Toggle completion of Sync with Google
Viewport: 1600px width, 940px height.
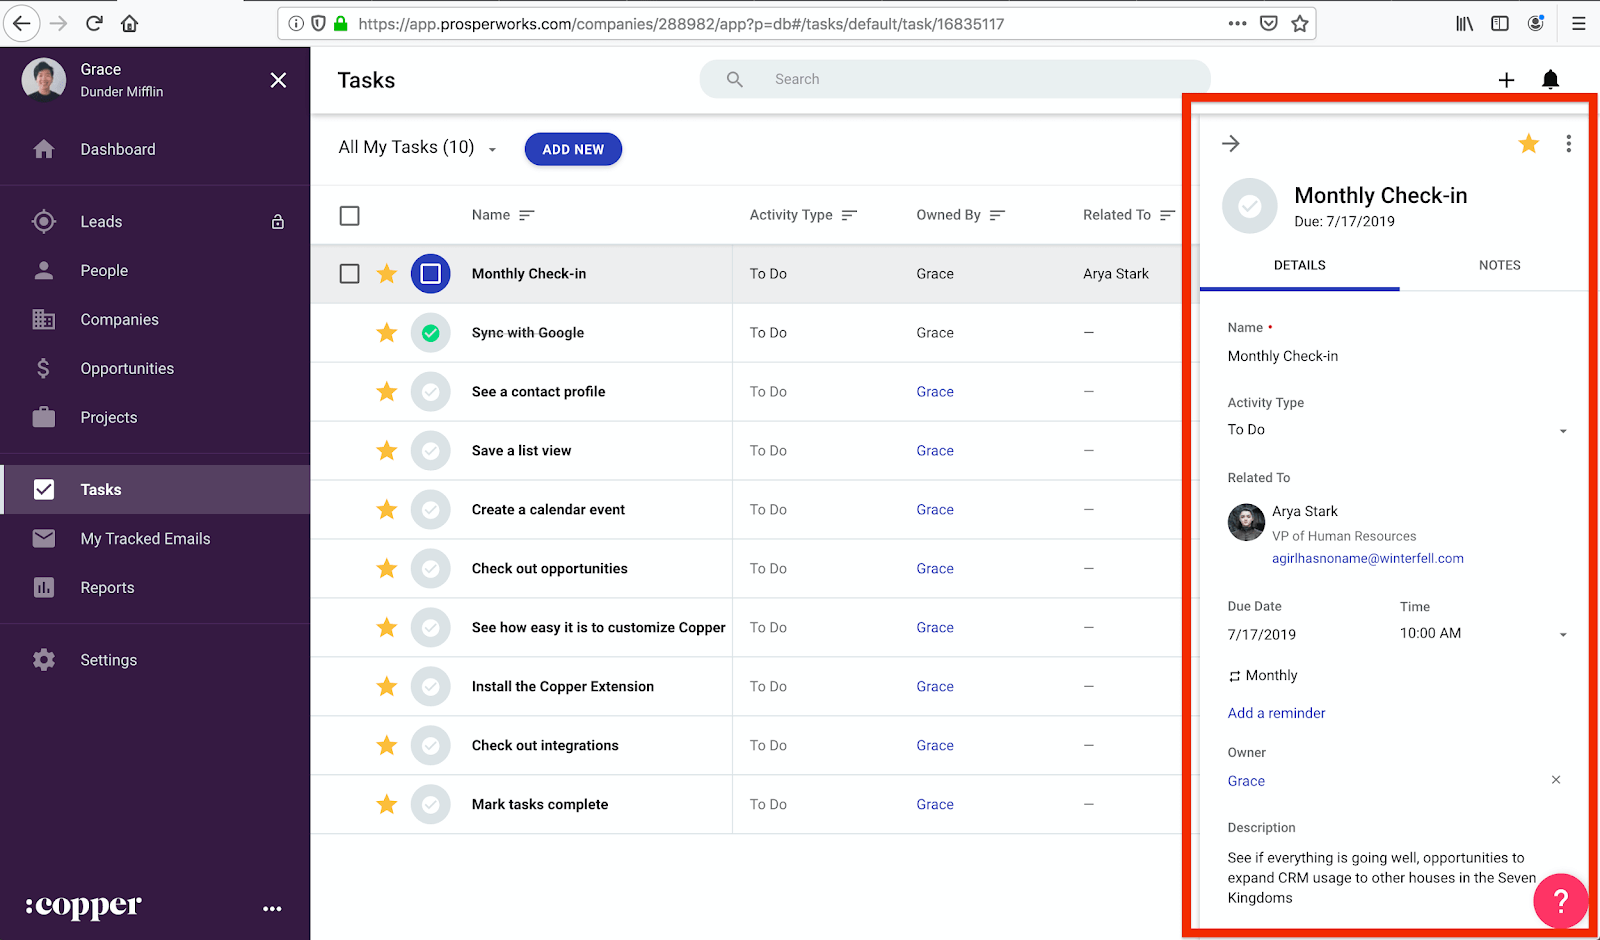click(x=430, y=332)
